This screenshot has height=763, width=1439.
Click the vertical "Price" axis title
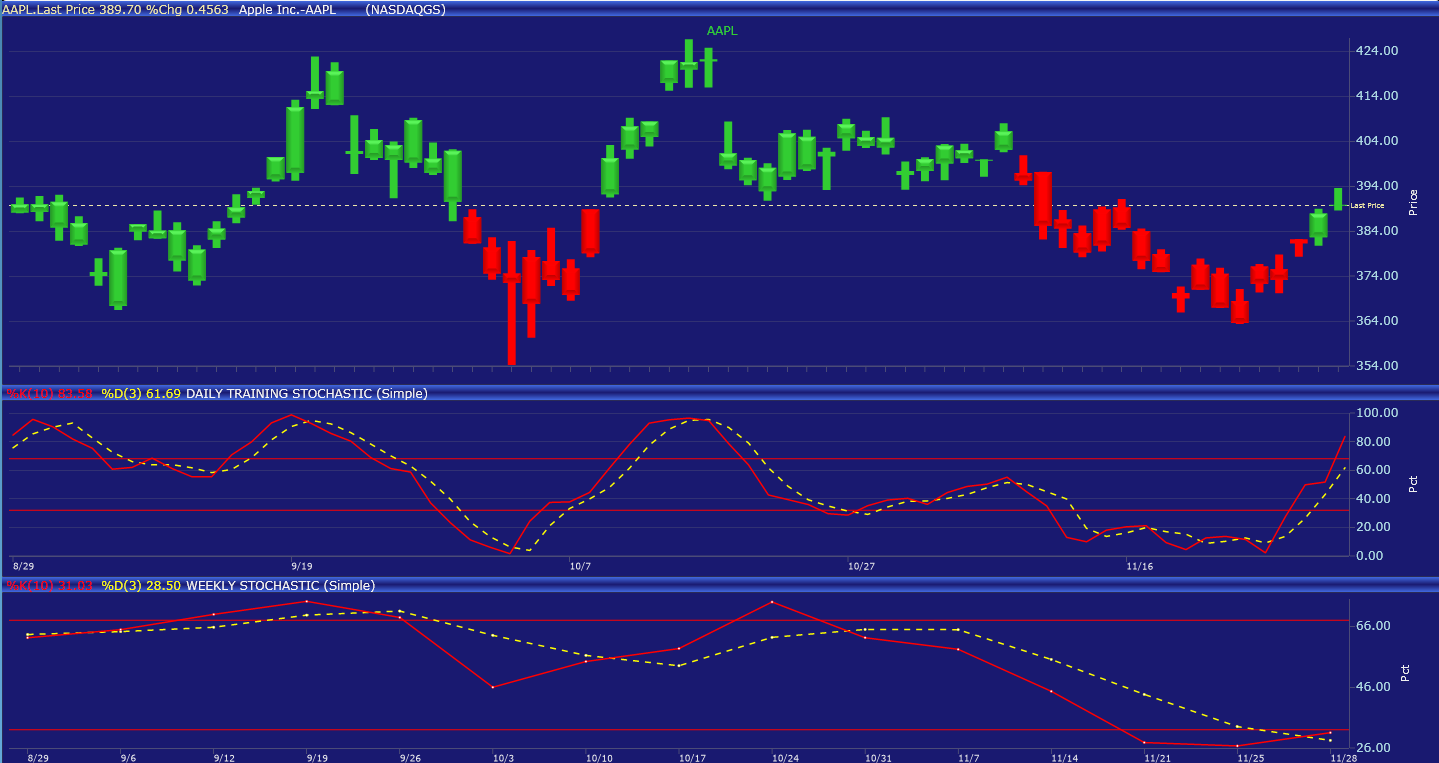(1413, 202)
